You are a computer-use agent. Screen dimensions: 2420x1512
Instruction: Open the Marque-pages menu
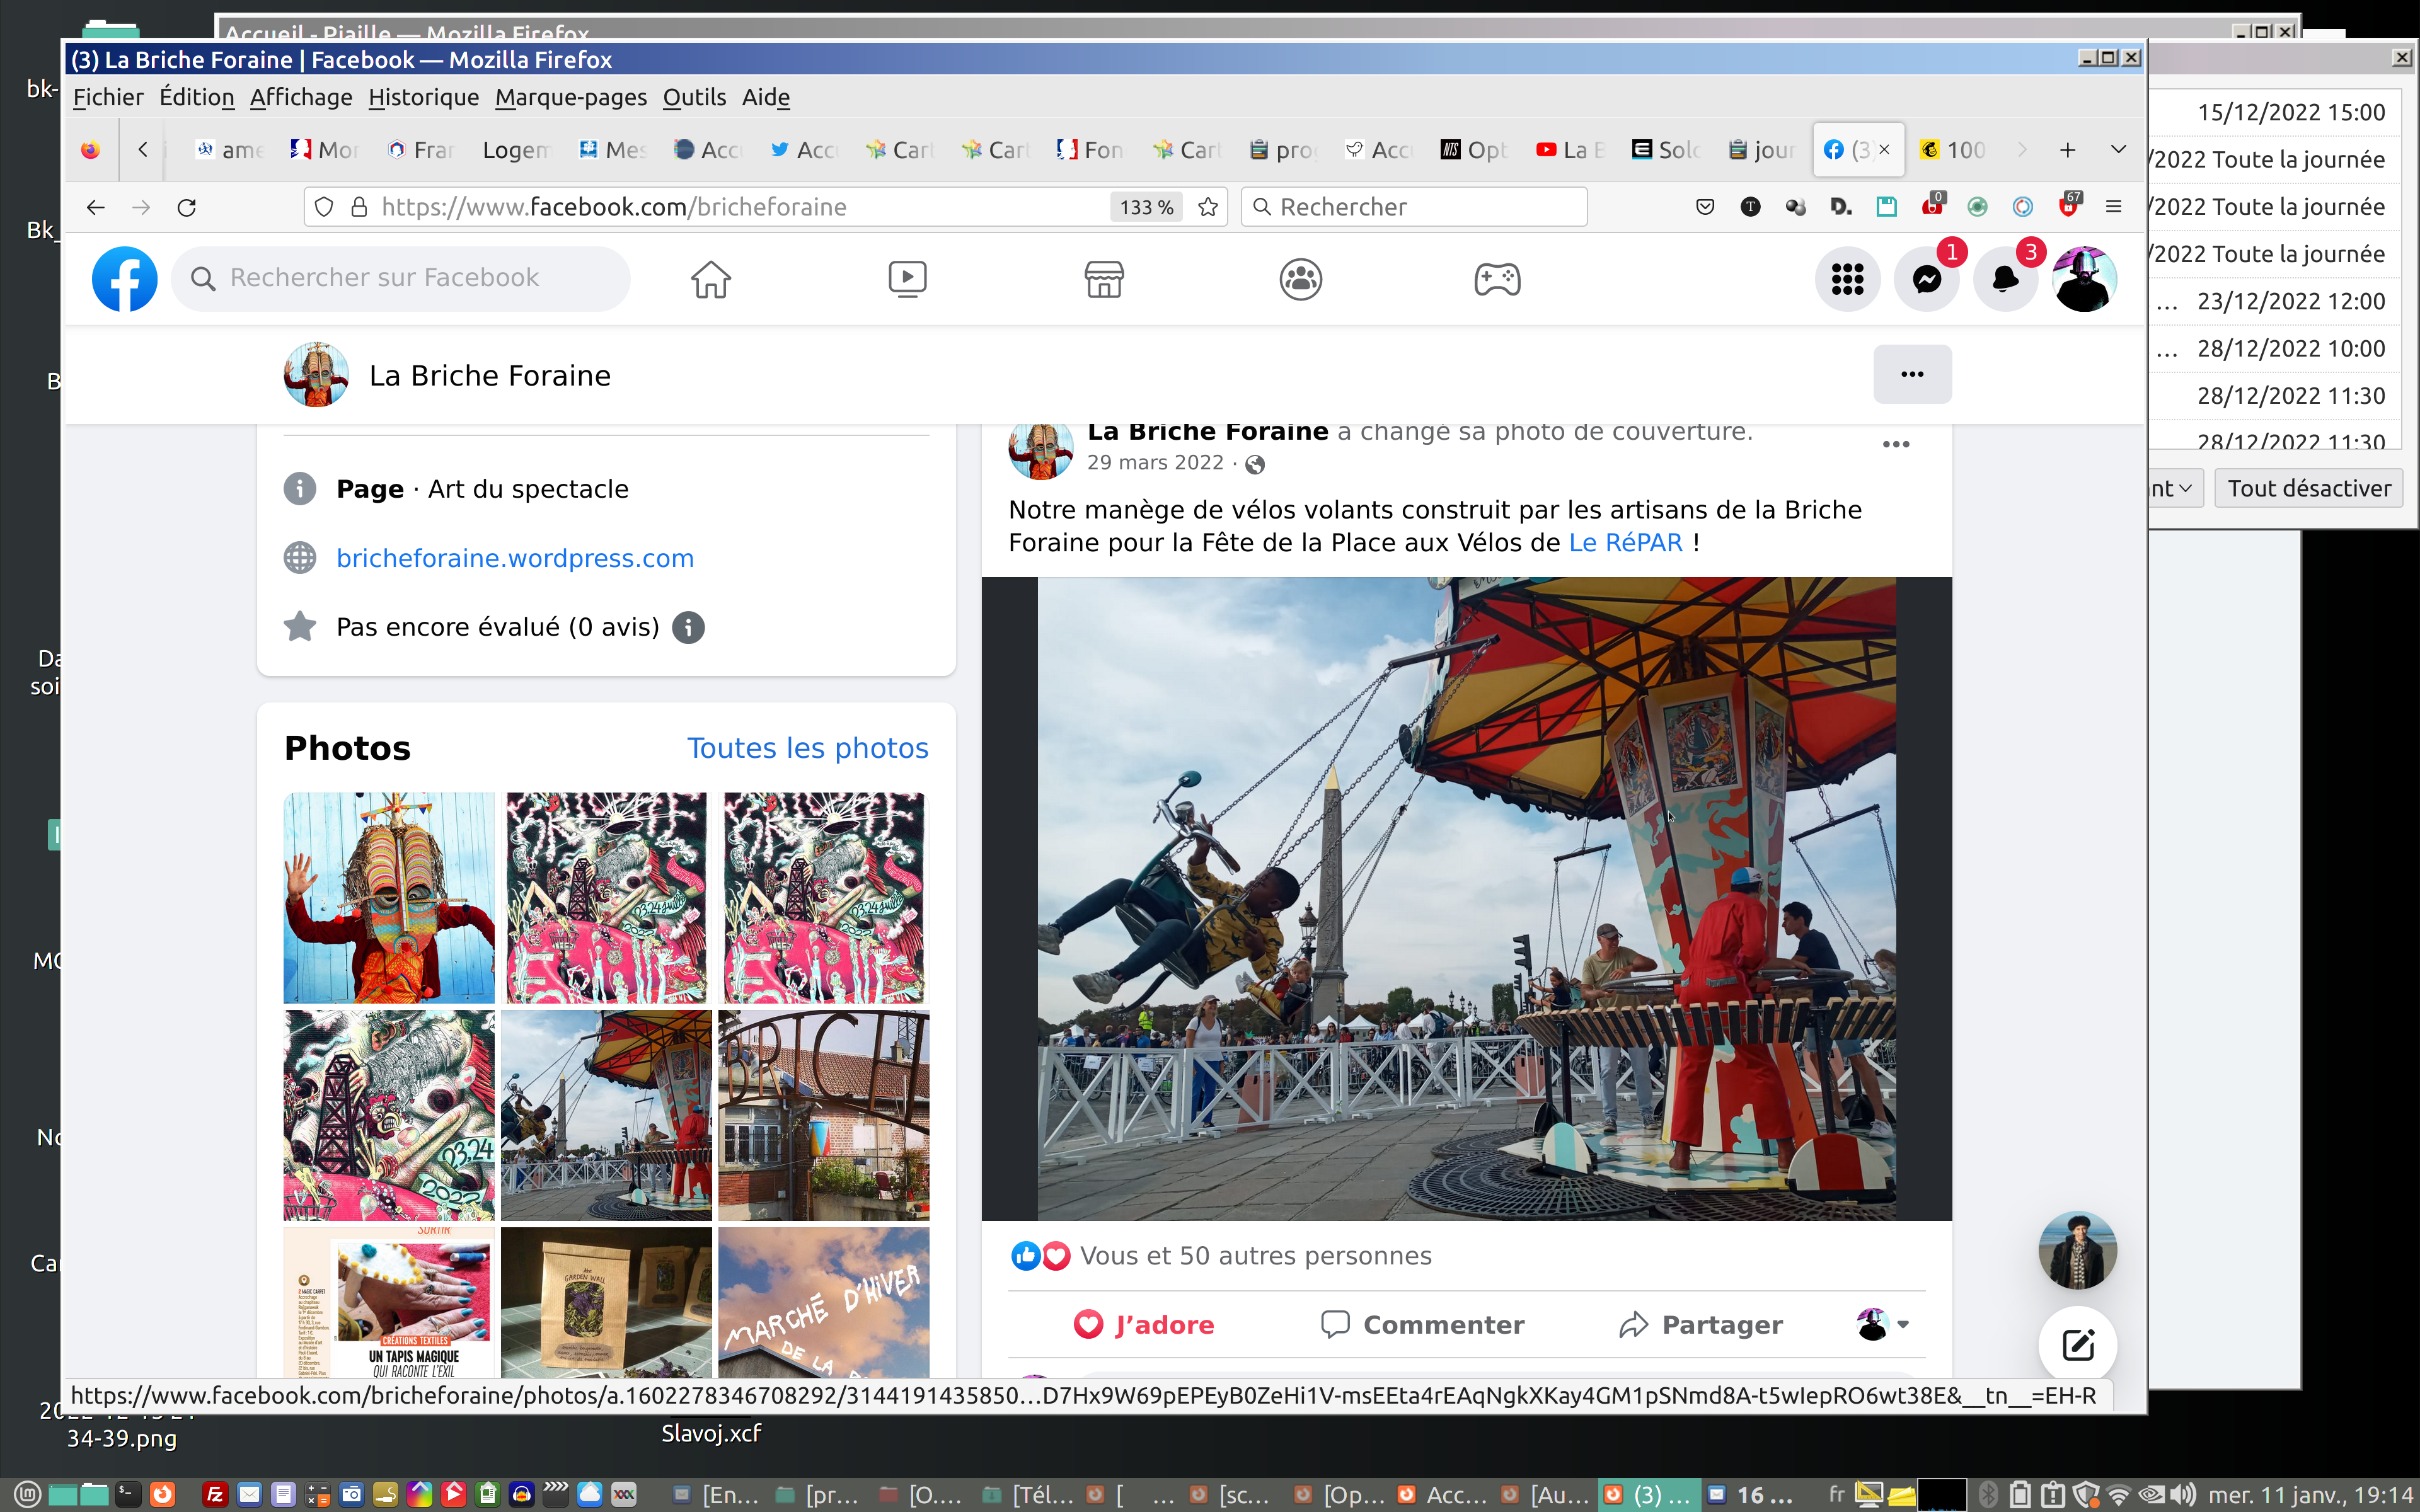pos(571,97)
